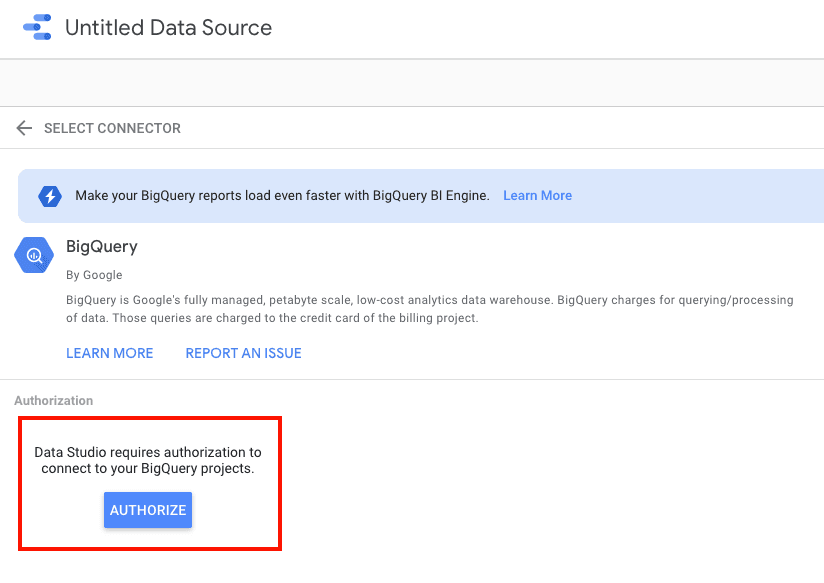Open the LEARN MORE link under BigQuery
The width and height of the screenshot is (824, 583).
109,353
